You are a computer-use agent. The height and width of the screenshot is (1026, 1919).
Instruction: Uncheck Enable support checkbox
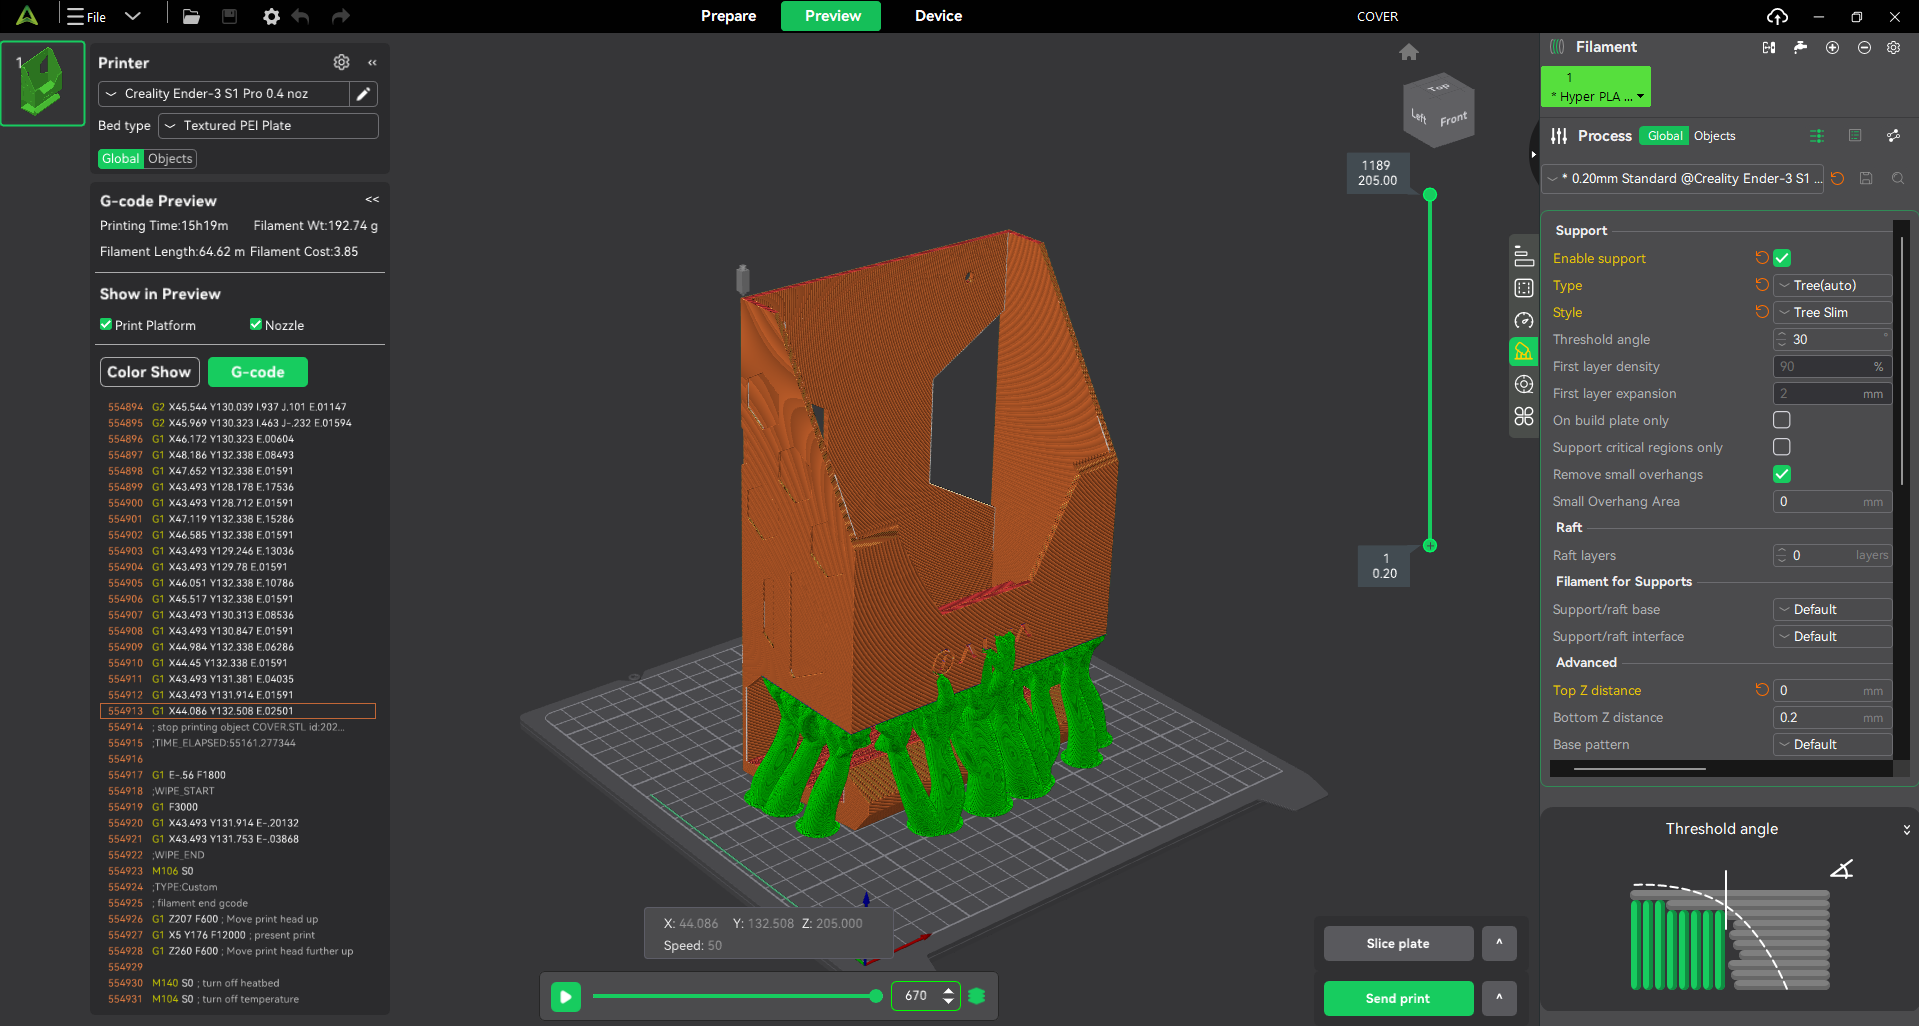click(1782, 258)
